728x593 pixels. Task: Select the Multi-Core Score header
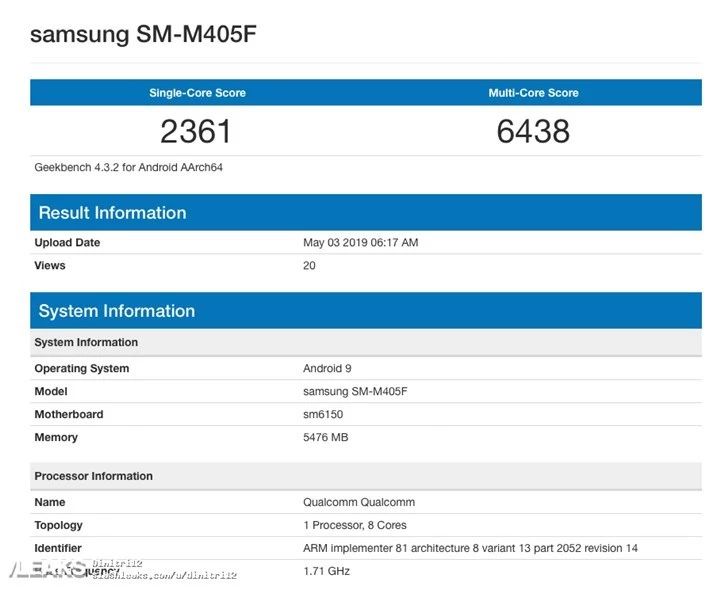[x=533, y=93]
